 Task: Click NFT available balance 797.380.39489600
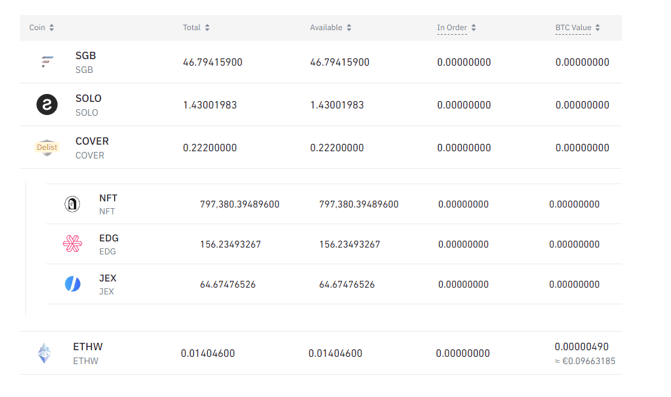pyautogui.click(x=359, y=204)
